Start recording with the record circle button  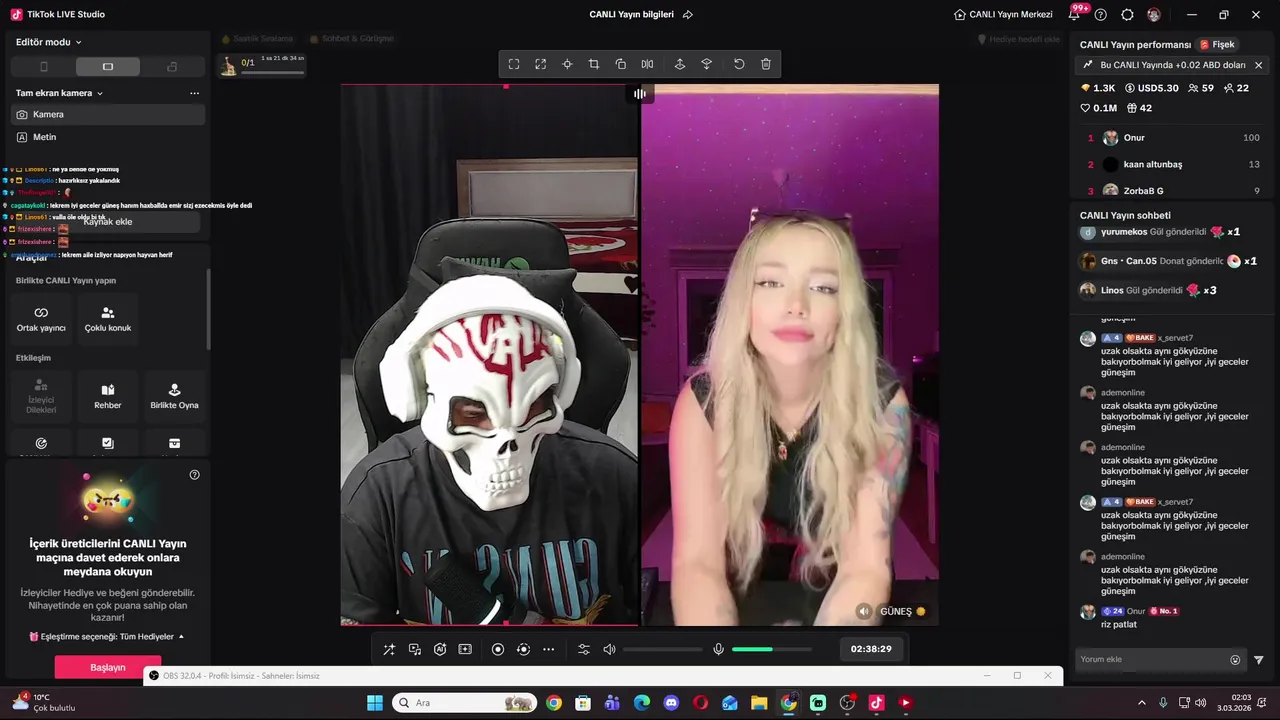click(x=498, y=649)
